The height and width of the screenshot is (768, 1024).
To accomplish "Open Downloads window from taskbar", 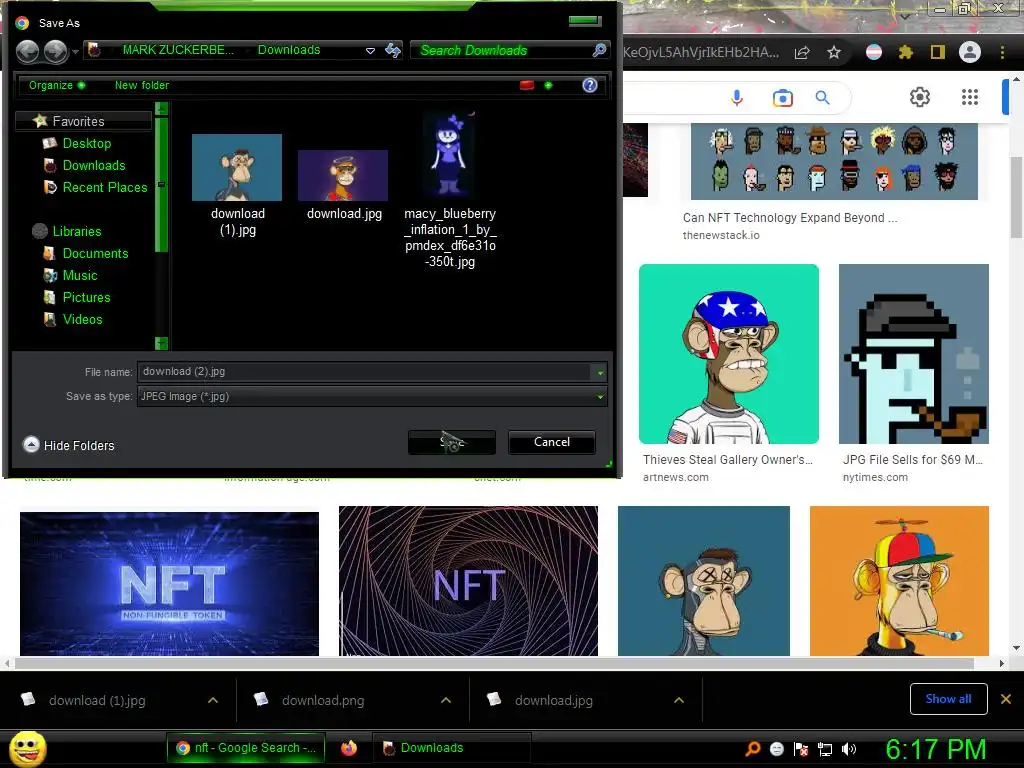I will coord(452,748).
